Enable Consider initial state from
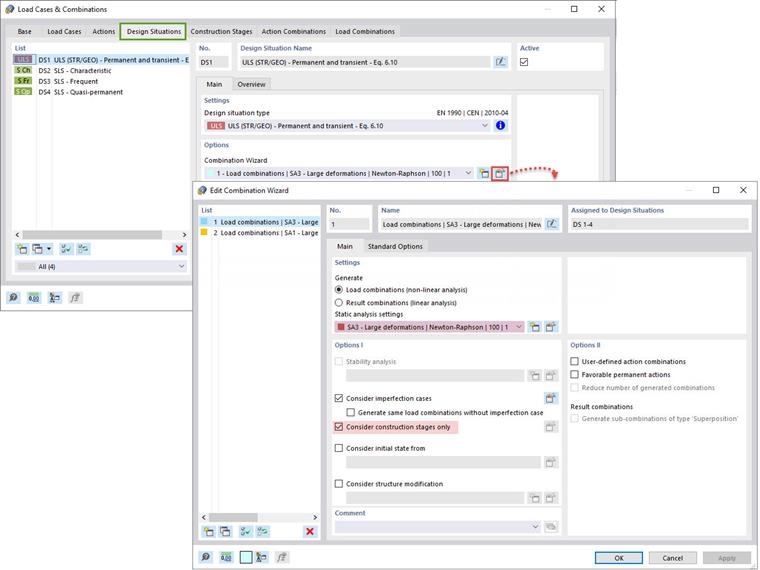The width and height of the screenshot is (760, 570). click(339, 448)
